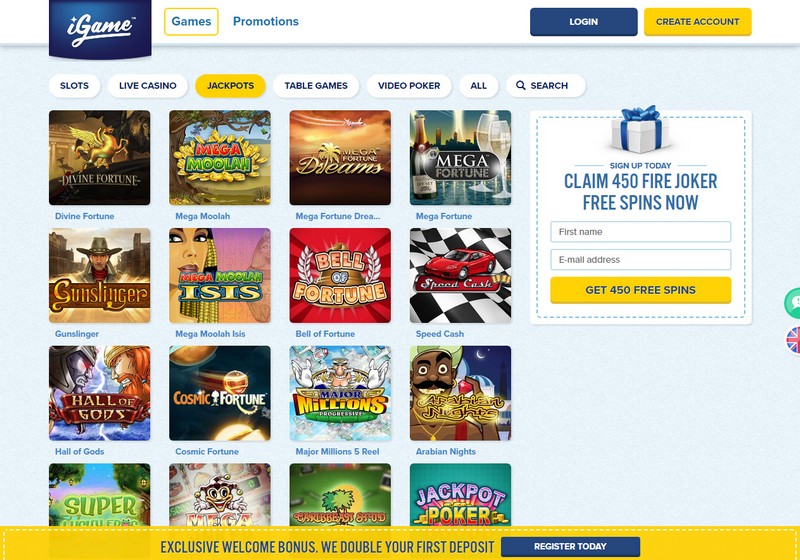Open the Divine Fortune game thumbnail
The width and height of the screenshot is (800, 560).
click(99, 158)
